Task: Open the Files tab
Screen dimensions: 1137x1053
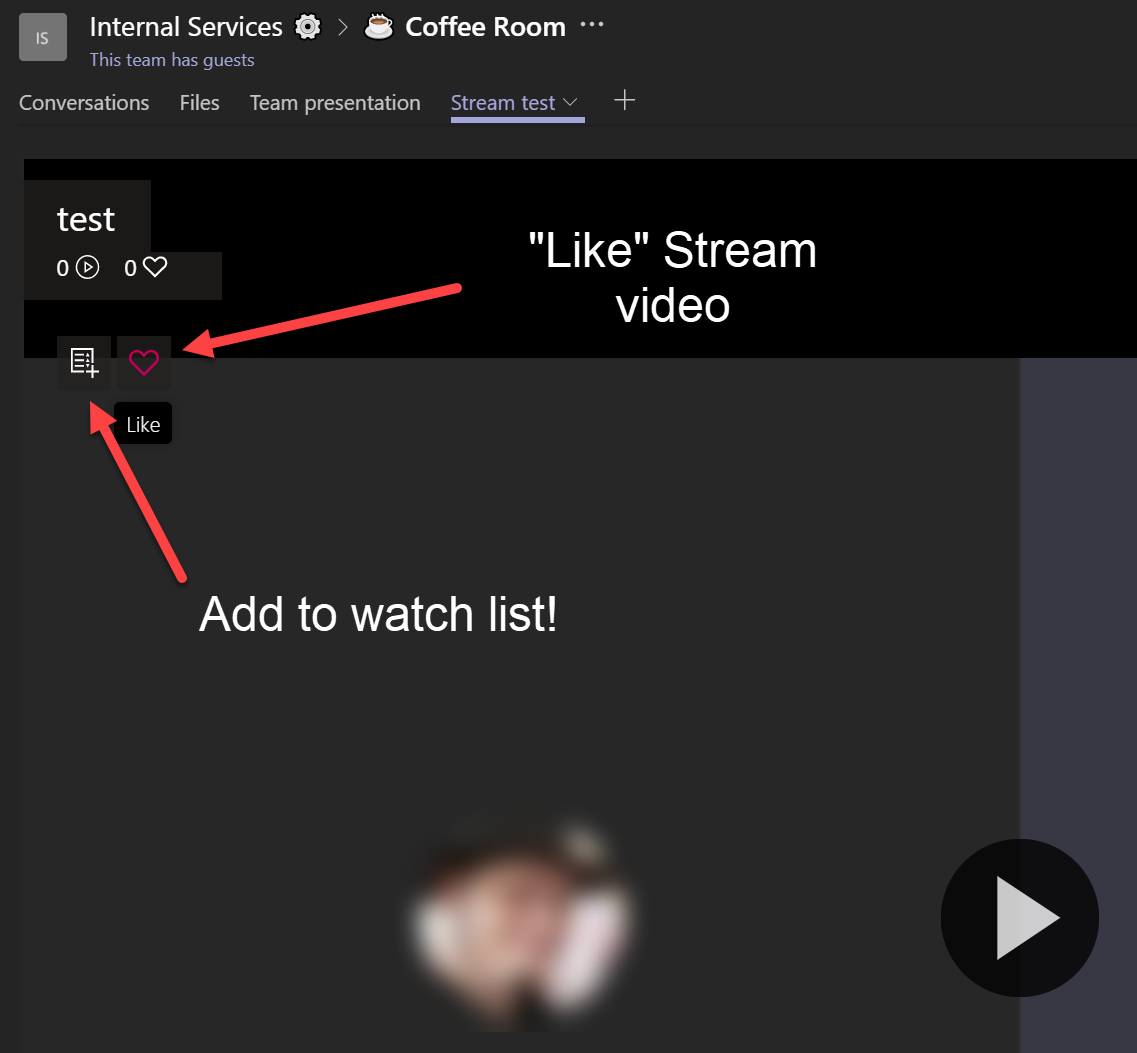Action: pyautogui.click(x=199, y=103)
